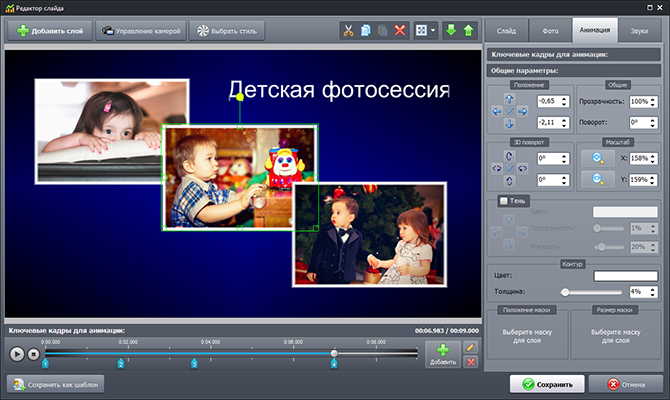Increase Прозрачность value with up arrow
The image size is (670, 400).
(652, 98)
